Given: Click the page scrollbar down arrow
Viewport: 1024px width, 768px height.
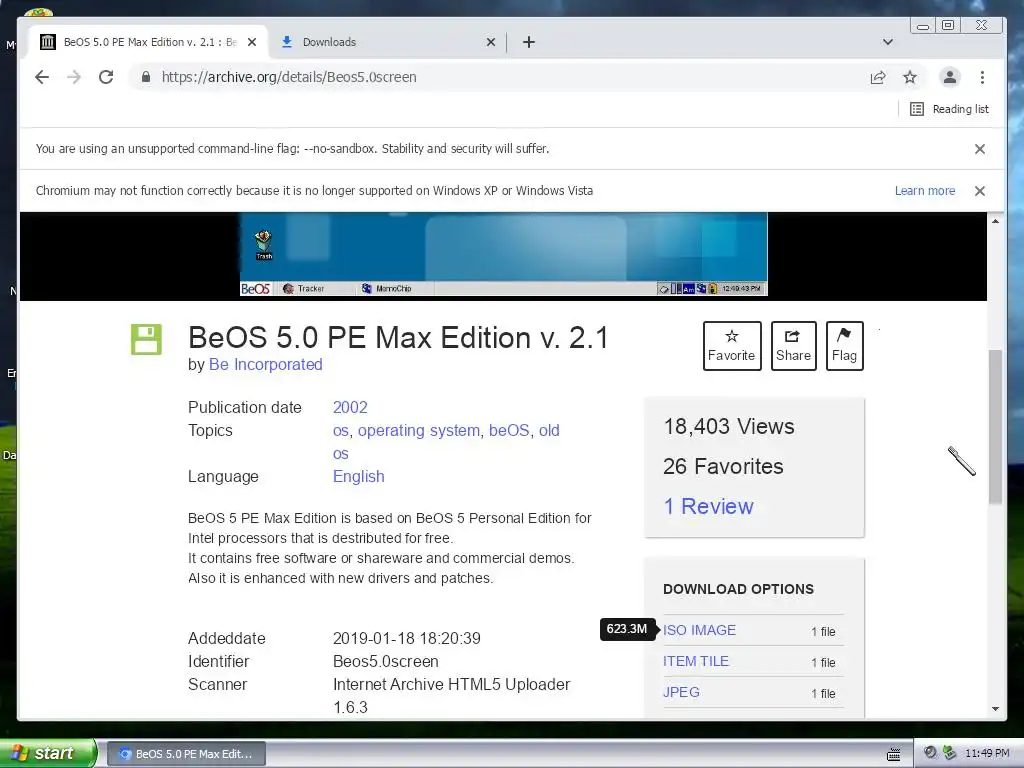Looking at the screenshot, I should (x=995, y=709).
